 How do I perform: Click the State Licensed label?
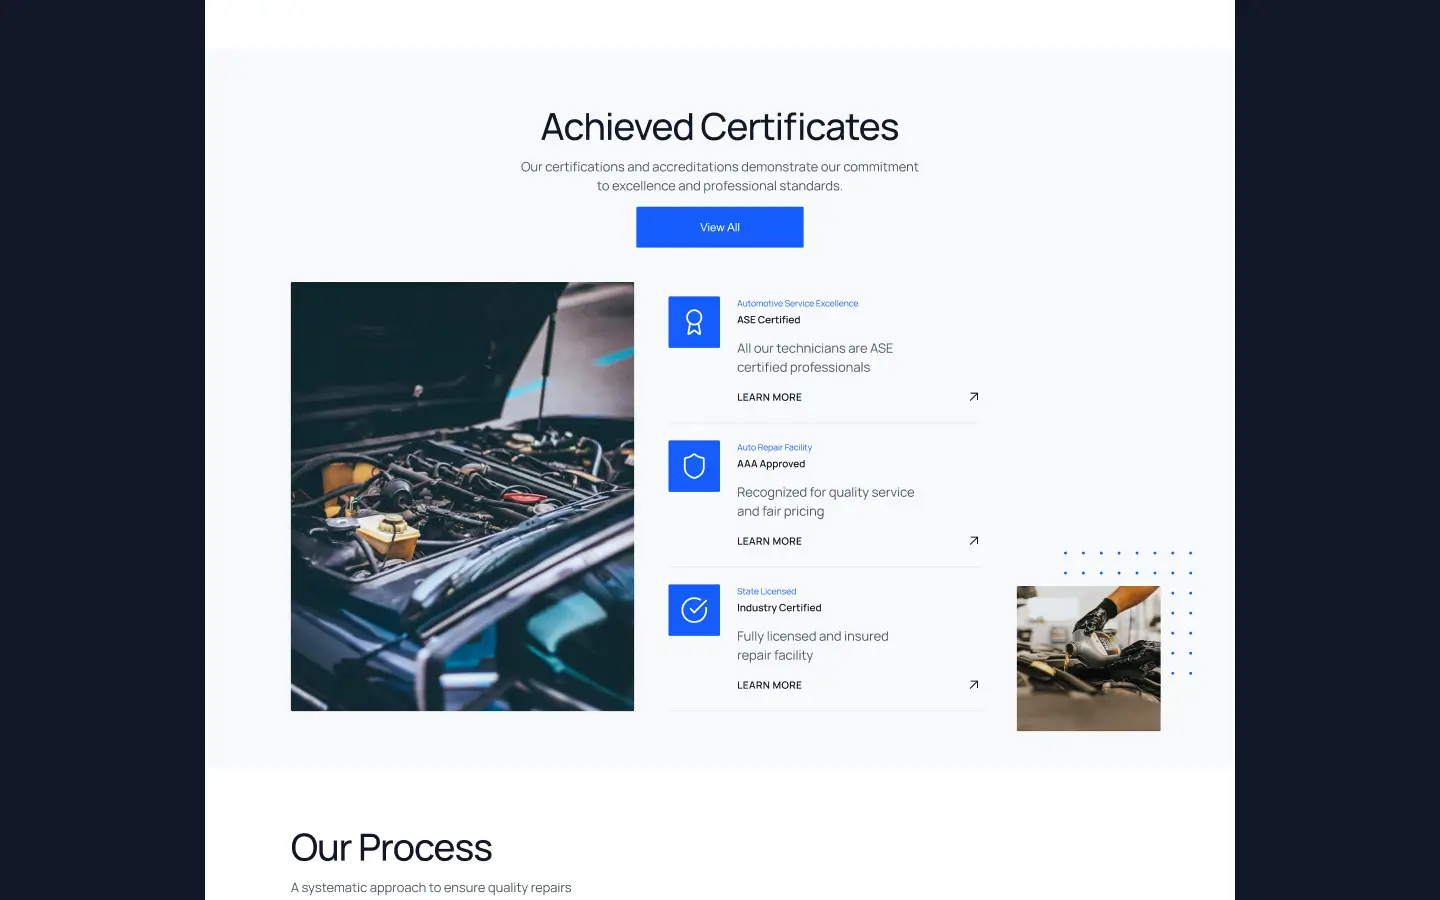[x=766, y=591]
